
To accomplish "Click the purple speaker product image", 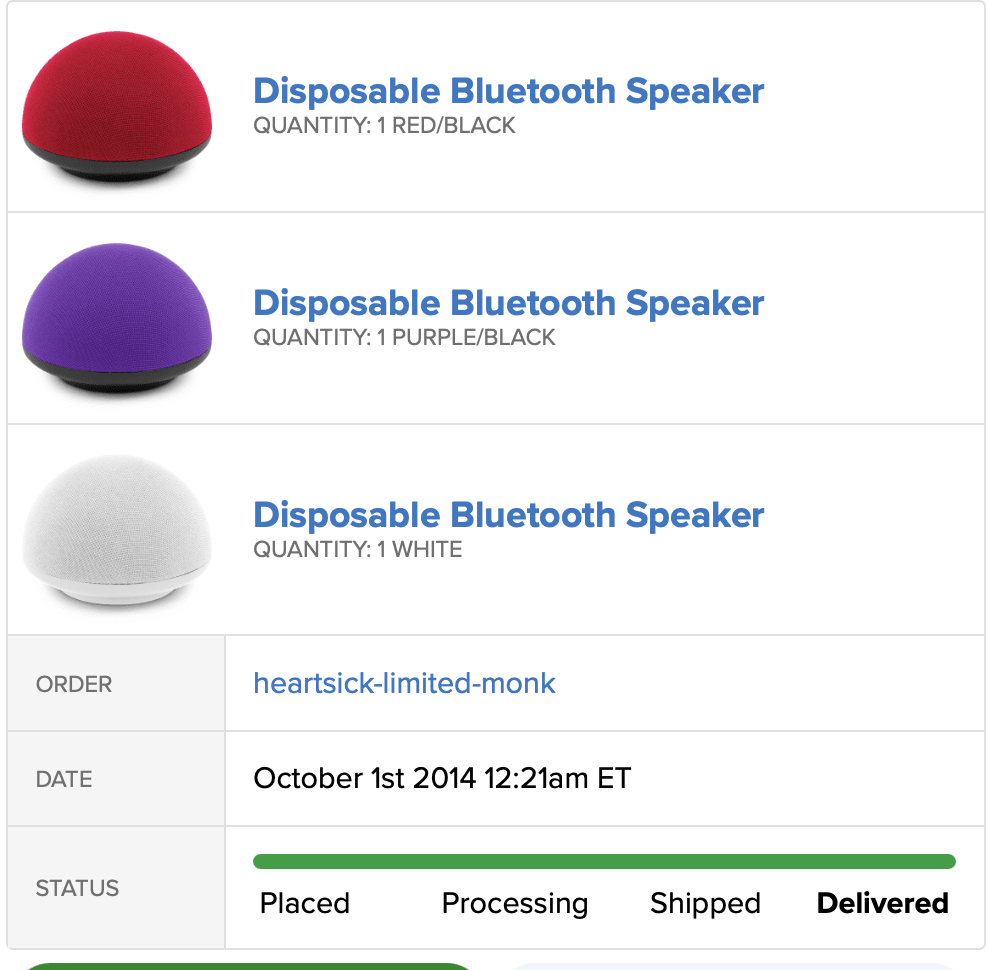I will click(117, 318).
